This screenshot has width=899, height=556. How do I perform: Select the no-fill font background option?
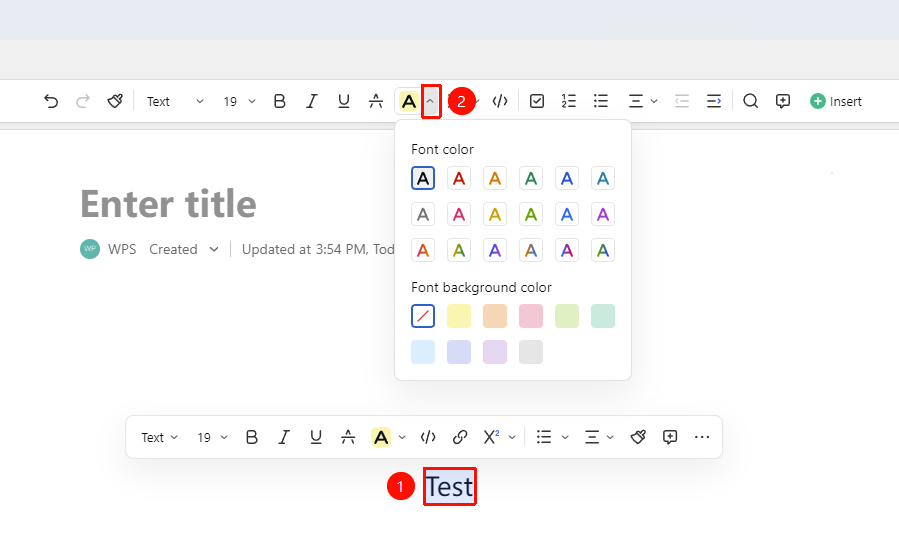(423, 316)
